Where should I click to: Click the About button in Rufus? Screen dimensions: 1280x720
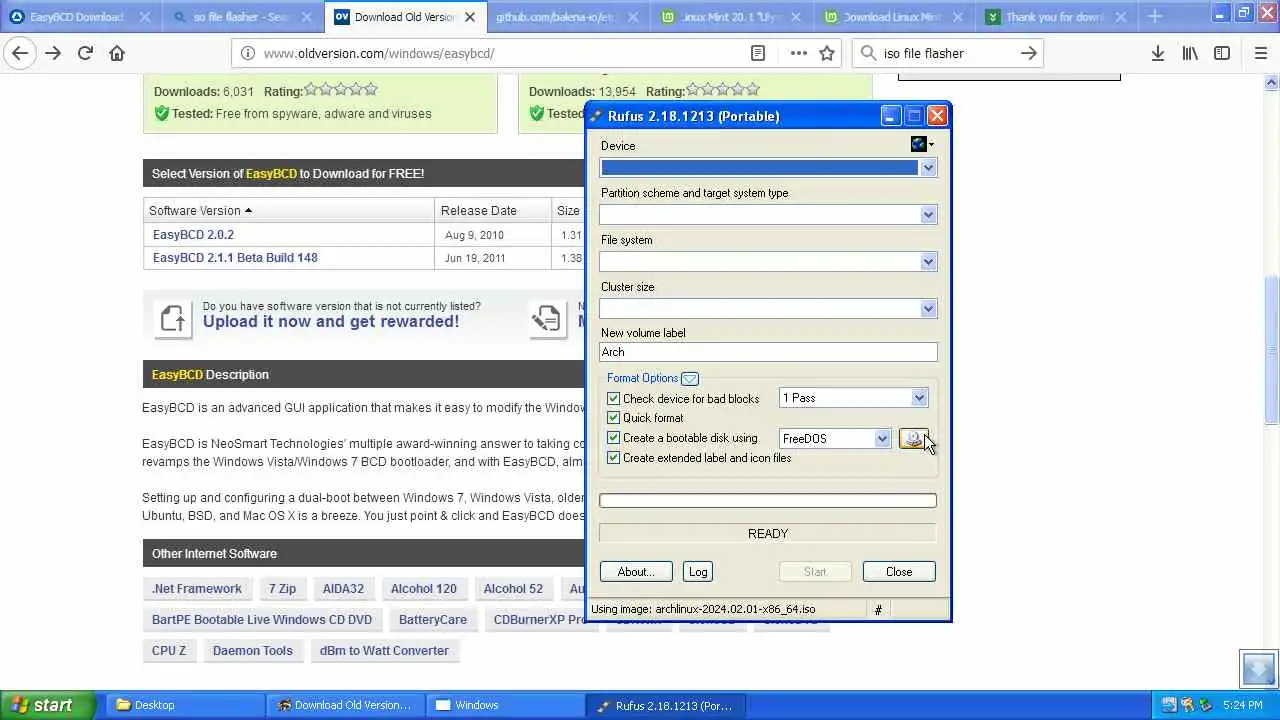(x=636, y=572)
